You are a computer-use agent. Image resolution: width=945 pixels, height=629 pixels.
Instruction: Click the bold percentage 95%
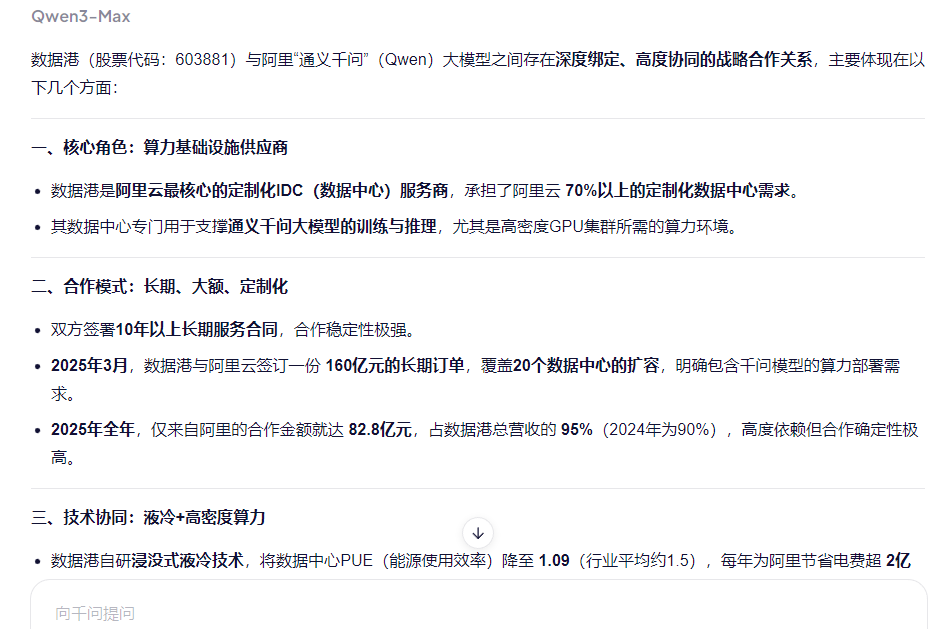577,430
